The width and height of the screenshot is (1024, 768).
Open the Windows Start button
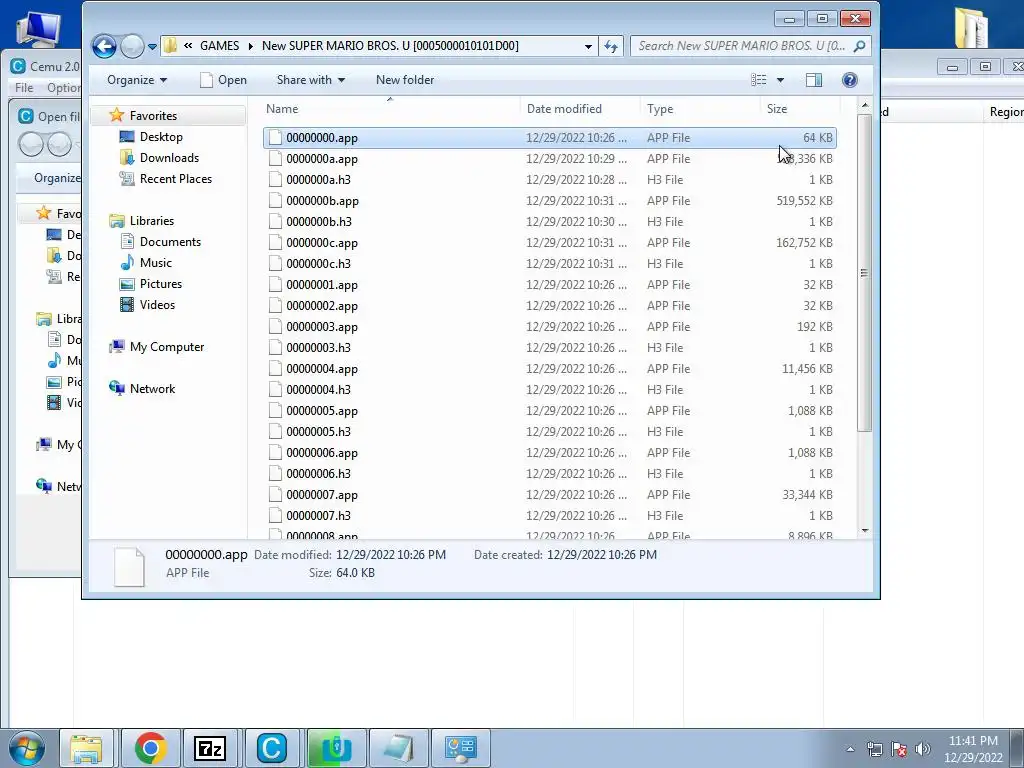27,748
